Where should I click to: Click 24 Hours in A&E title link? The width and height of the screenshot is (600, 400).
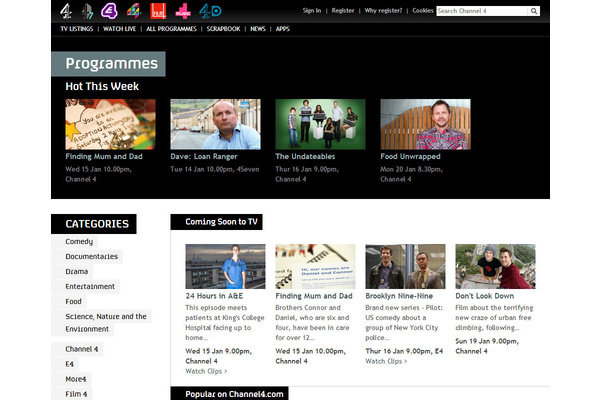tap(214, 296)
